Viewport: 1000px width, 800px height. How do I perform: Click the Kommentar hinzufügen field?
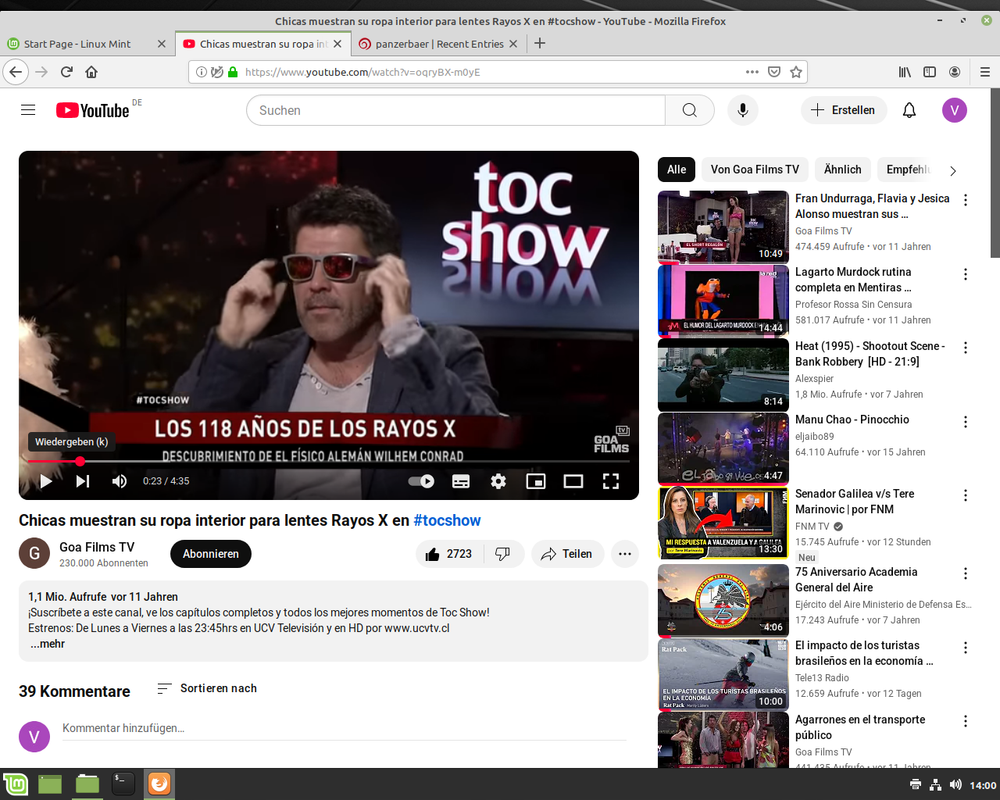click(344, 728)
